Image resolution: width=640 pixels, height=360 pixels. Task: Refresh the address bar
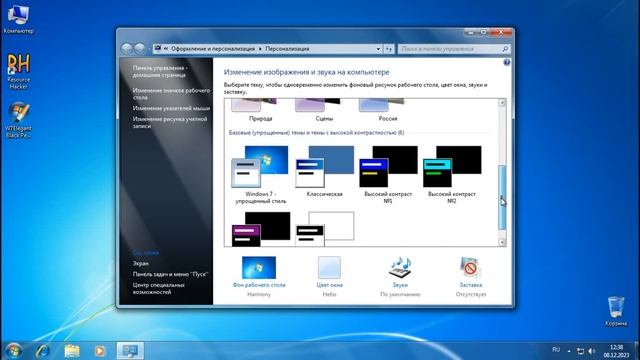click(389, 49)
